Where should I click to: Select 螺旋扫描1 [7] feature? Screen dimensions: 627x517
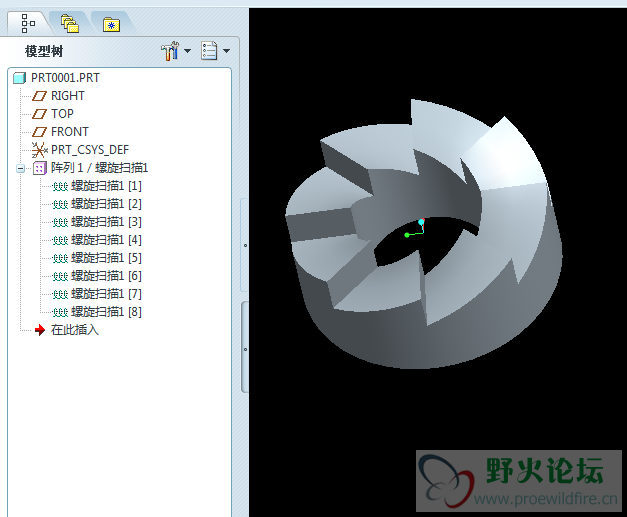pyautogui.click(x=106, y=294)
